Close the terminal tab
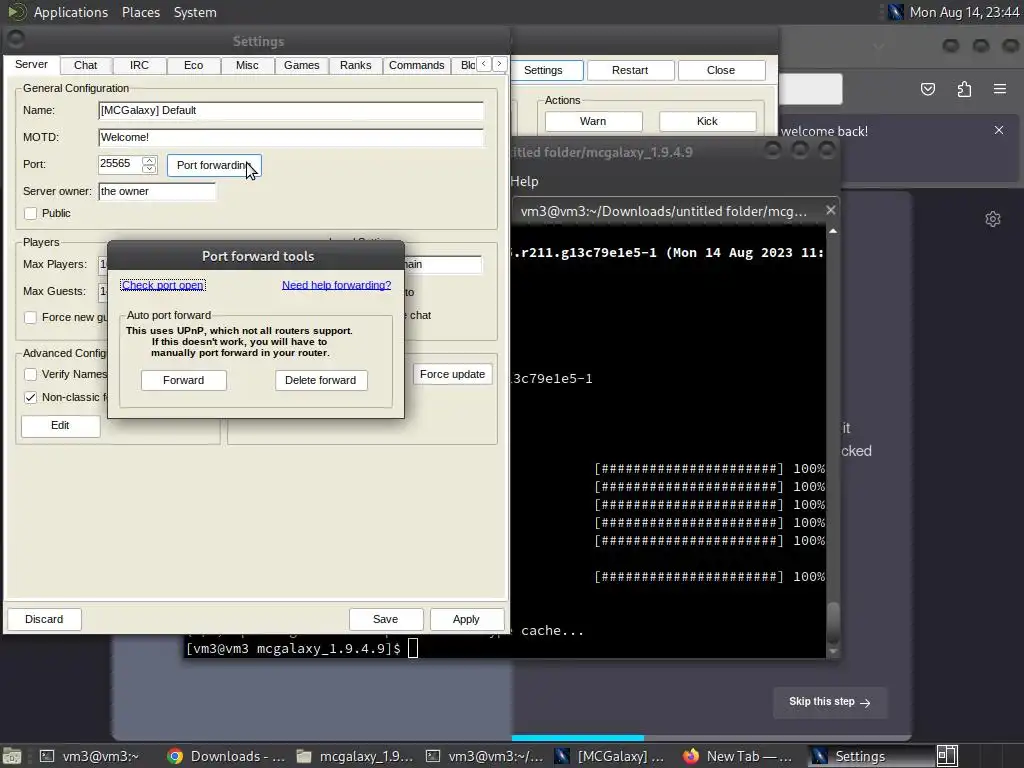This screenshot has height=768, width=1024. tap(830, 210)
